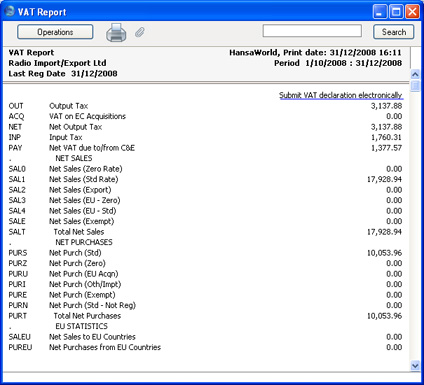Maximize the VAT Report window
Screen dimensions: 424x385
tap(396, 12)
